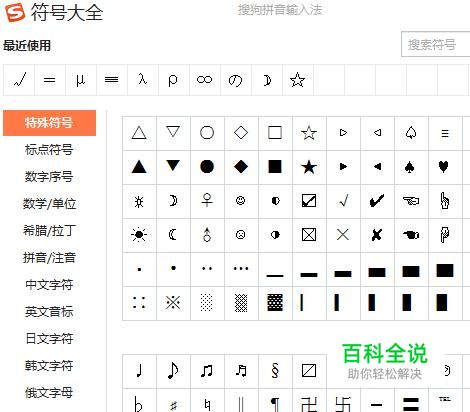Insert section sign § symbol
The width and height of the screenshot is (470, 412).
pos(275,370)
